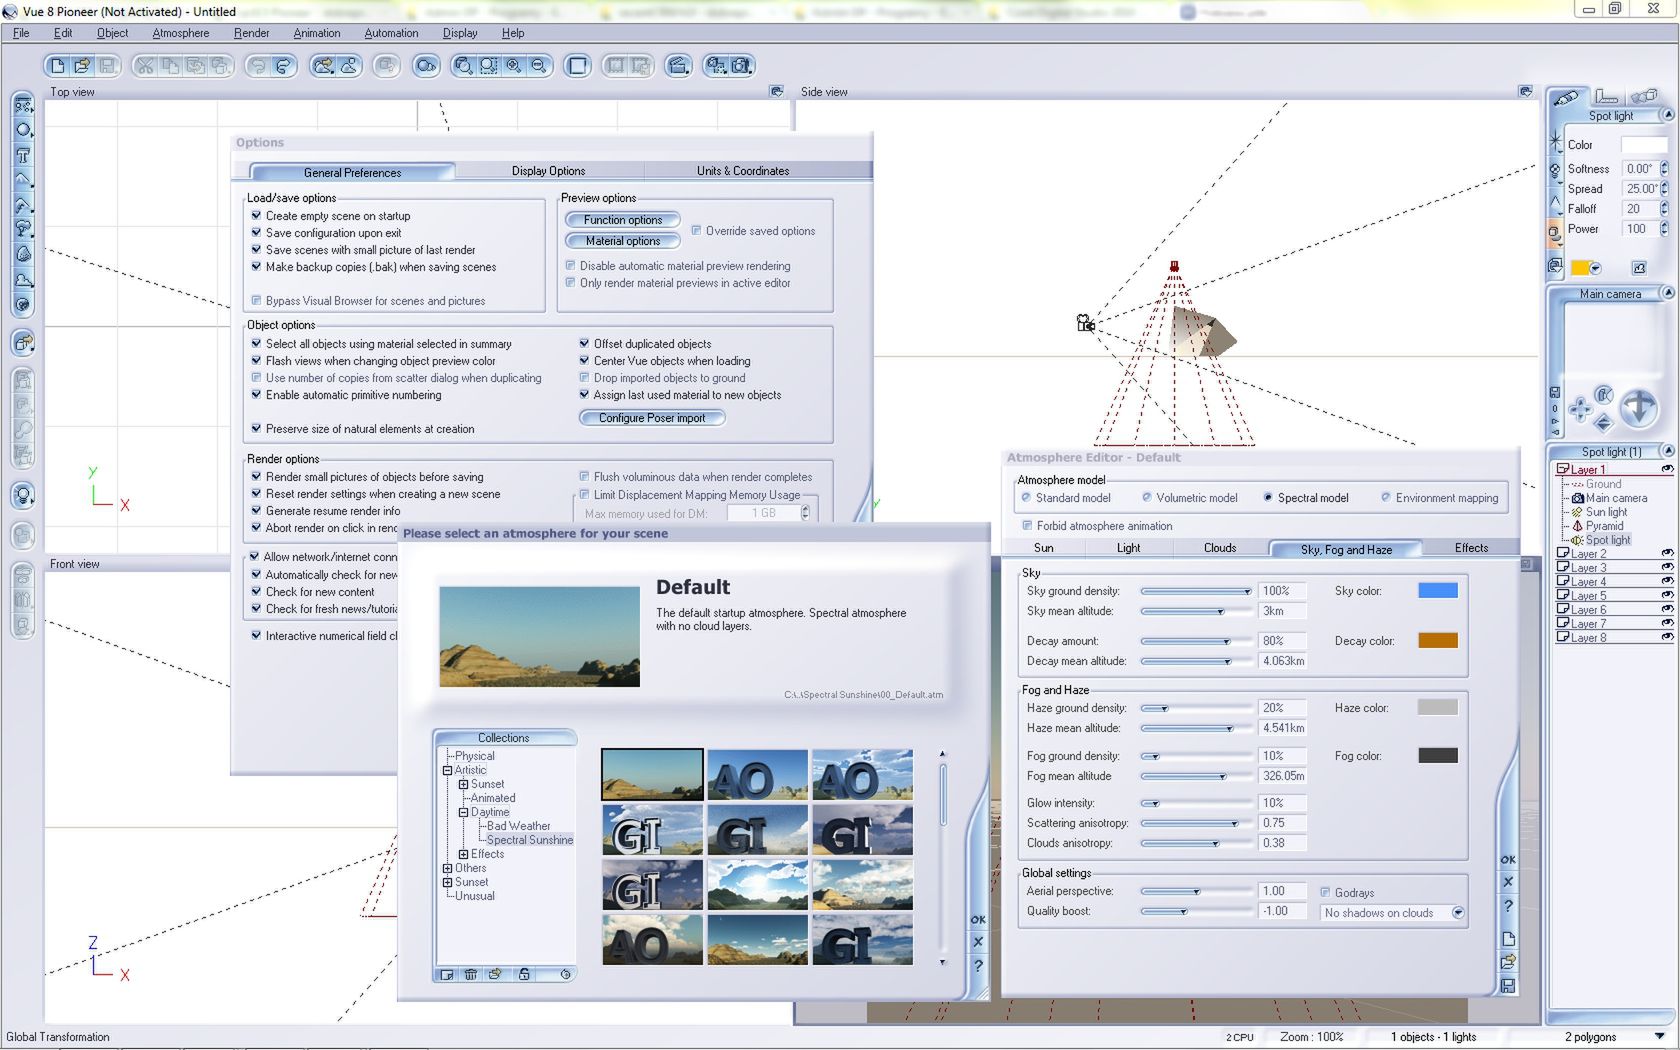Click the plant tree tool in left toolbar
This screenshot has height=1050, width=1680.
click(x=23, y=230)
